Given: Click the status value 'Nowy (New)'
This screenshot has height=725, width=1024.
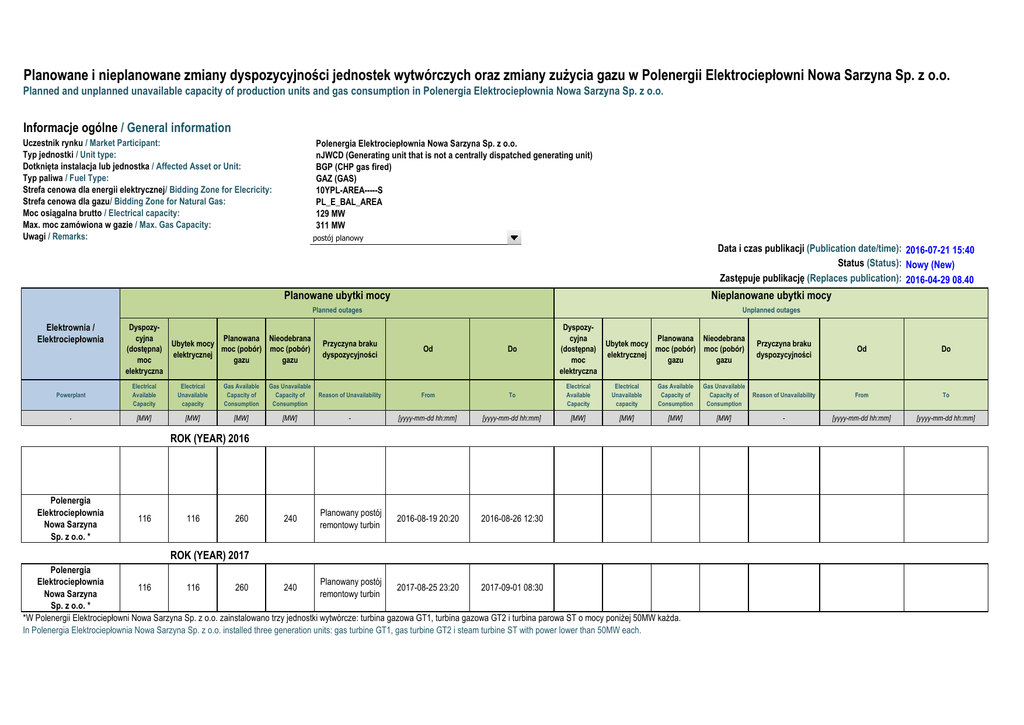Looking at the screenshot, I should [x=929, y=265].
